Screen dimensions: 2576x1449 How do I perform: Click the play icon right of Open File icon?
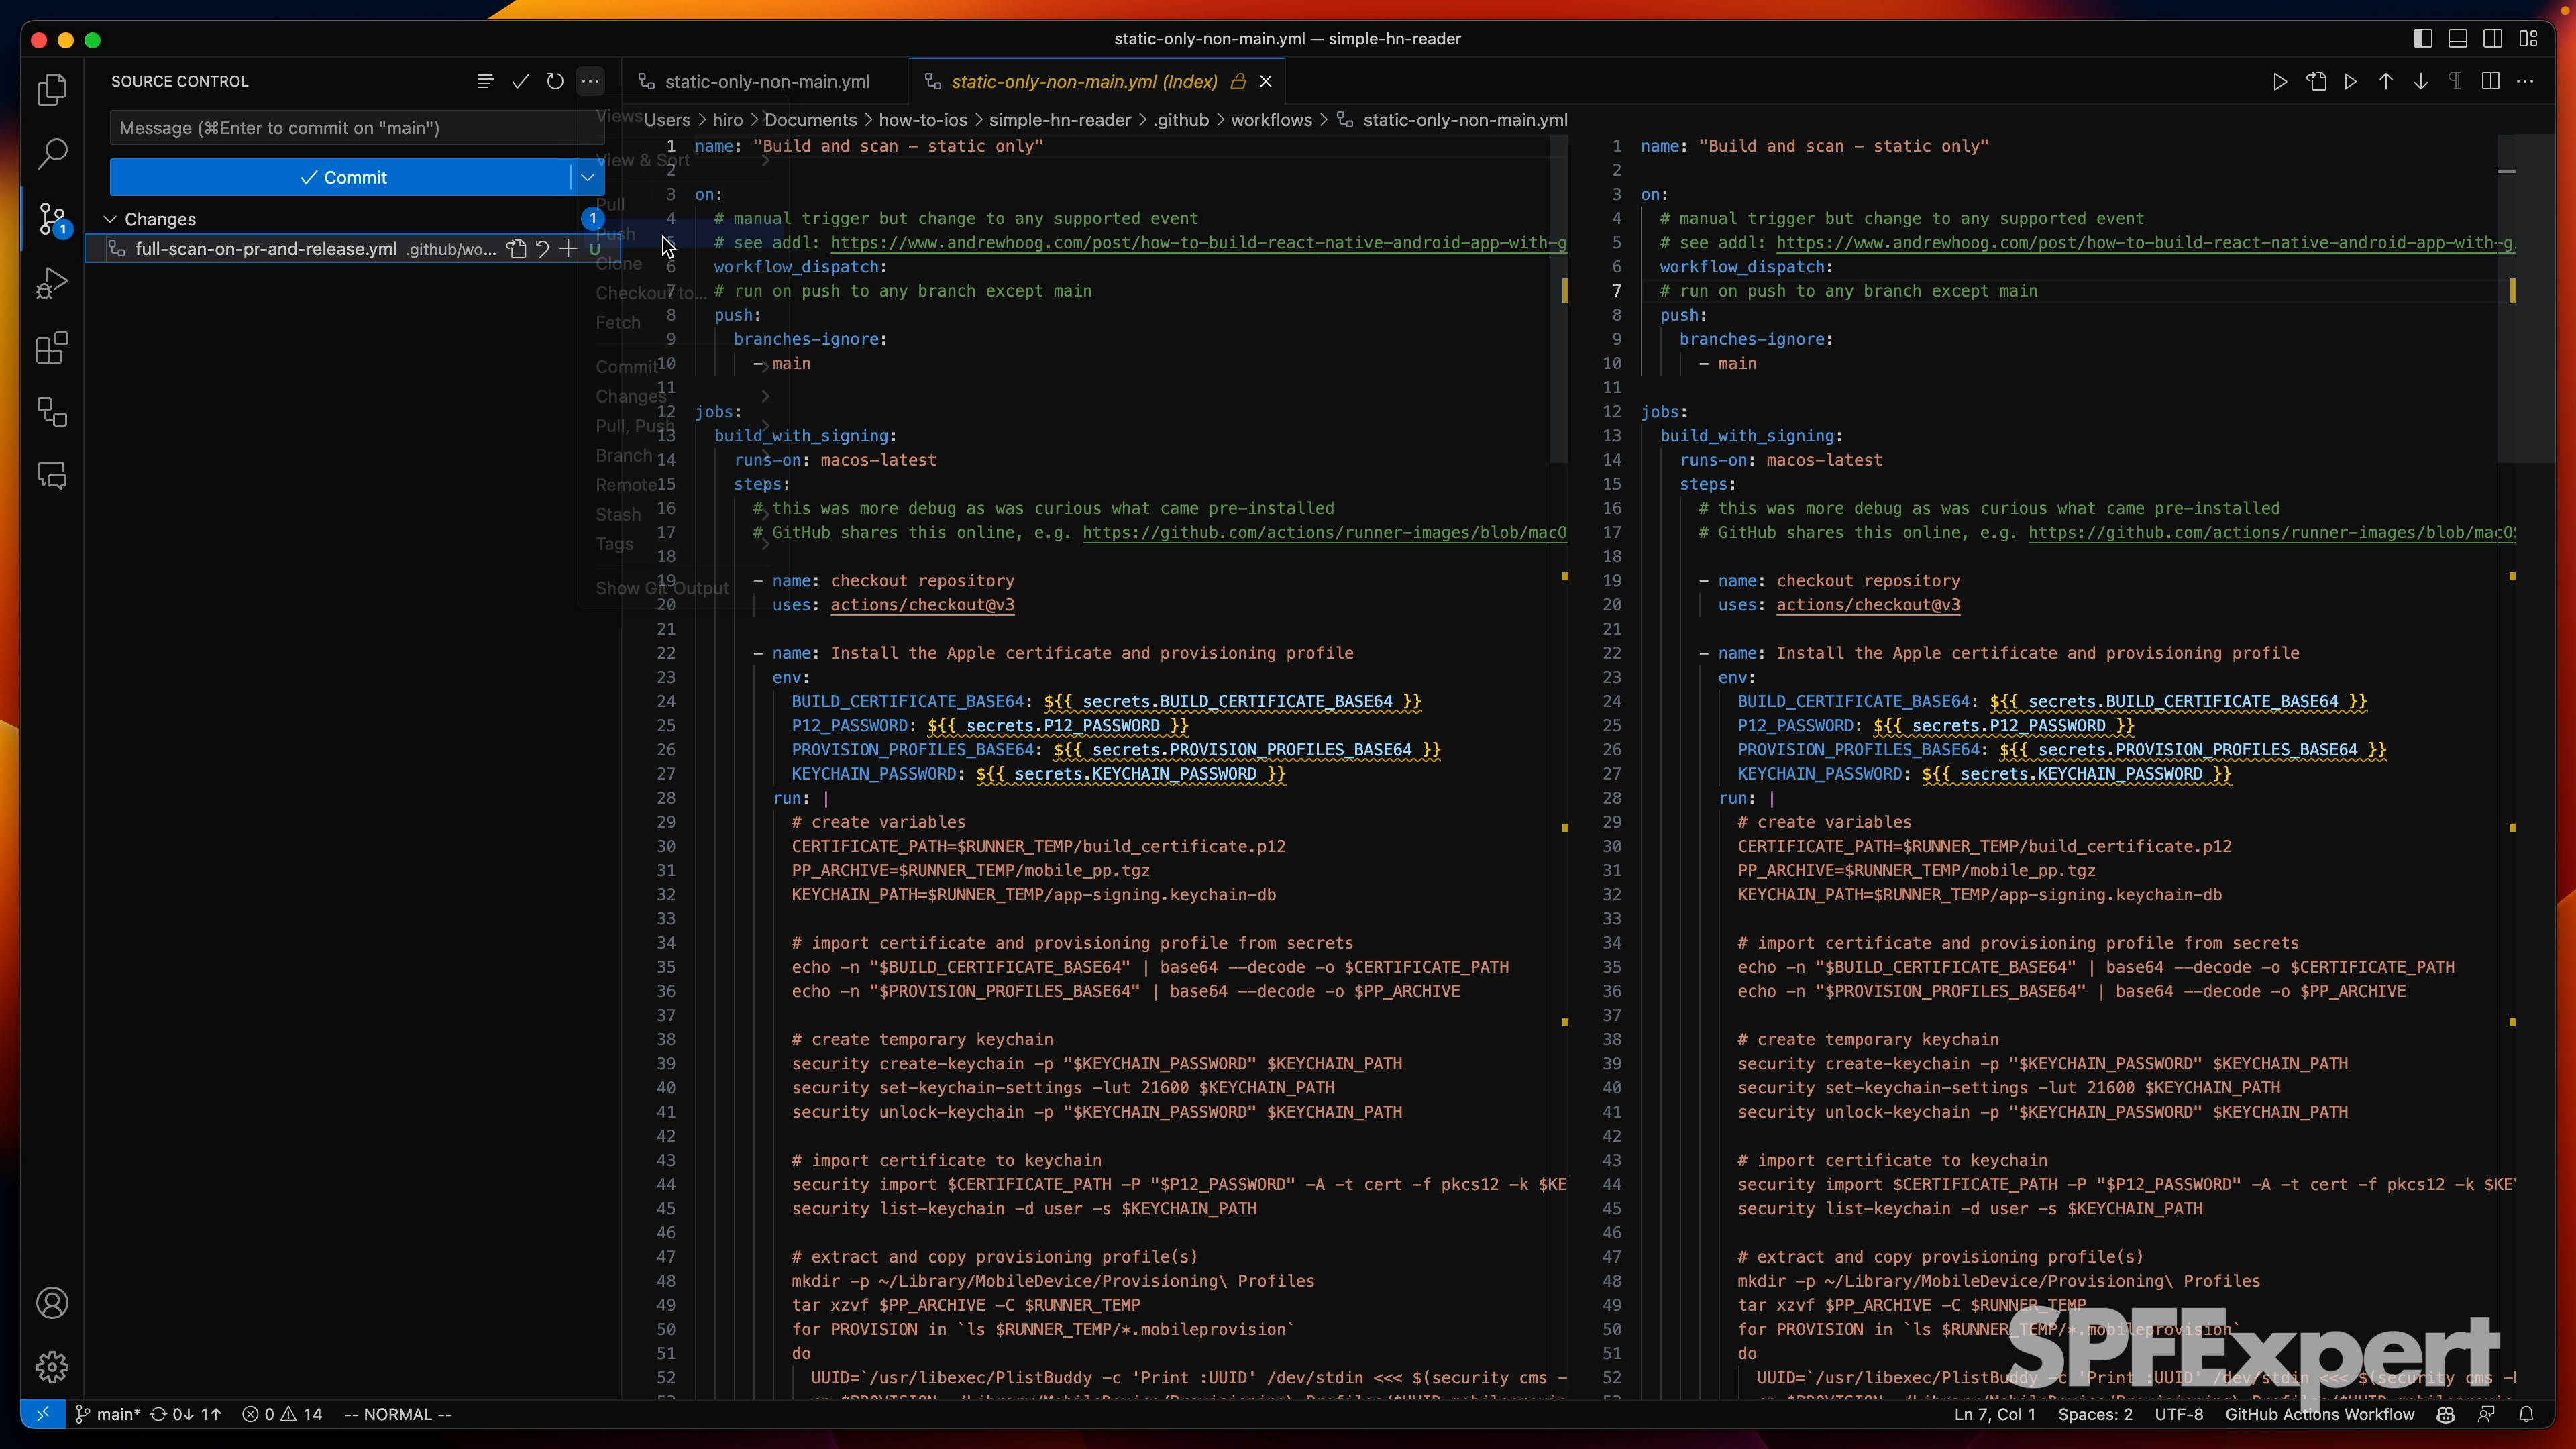[2351, 81]
